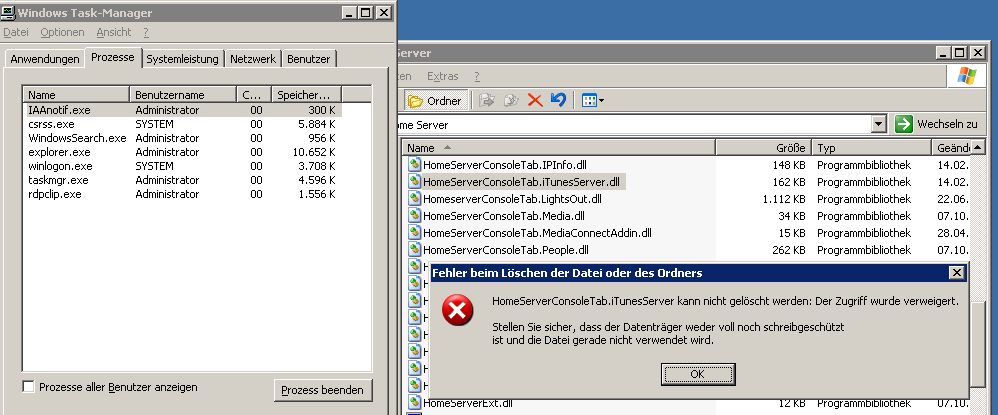Click the red error icon in dialog

[458, 311]
